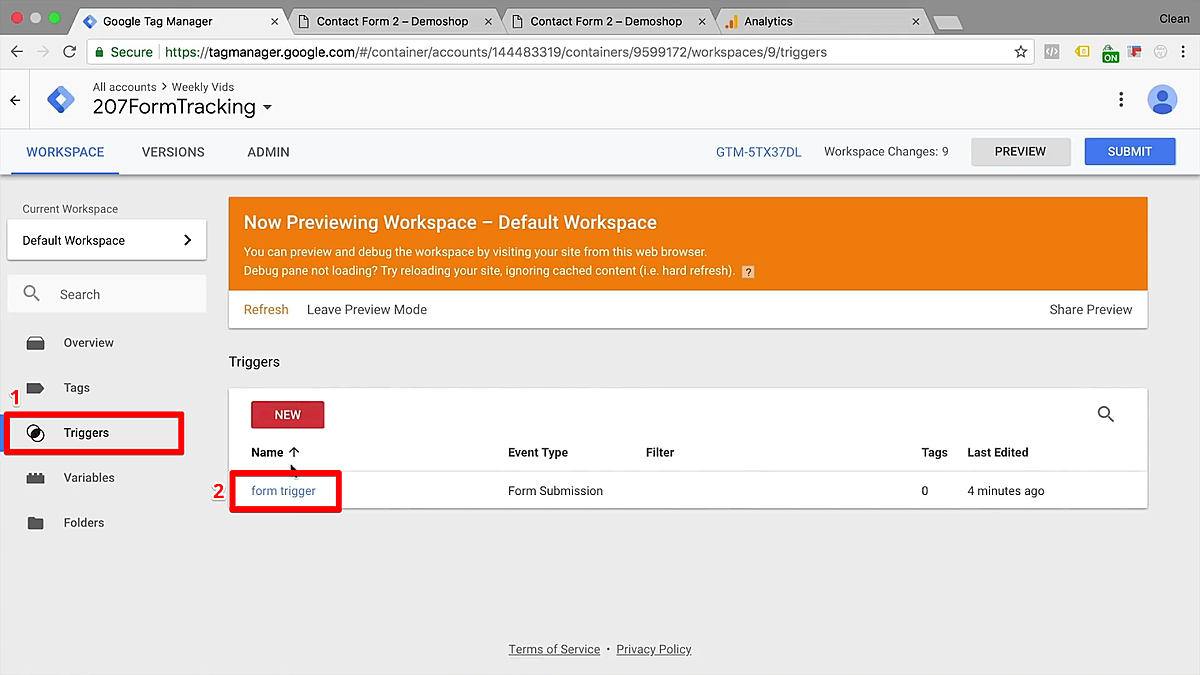
Task: Click the yellow tag extension icon
Action: 1082,51
